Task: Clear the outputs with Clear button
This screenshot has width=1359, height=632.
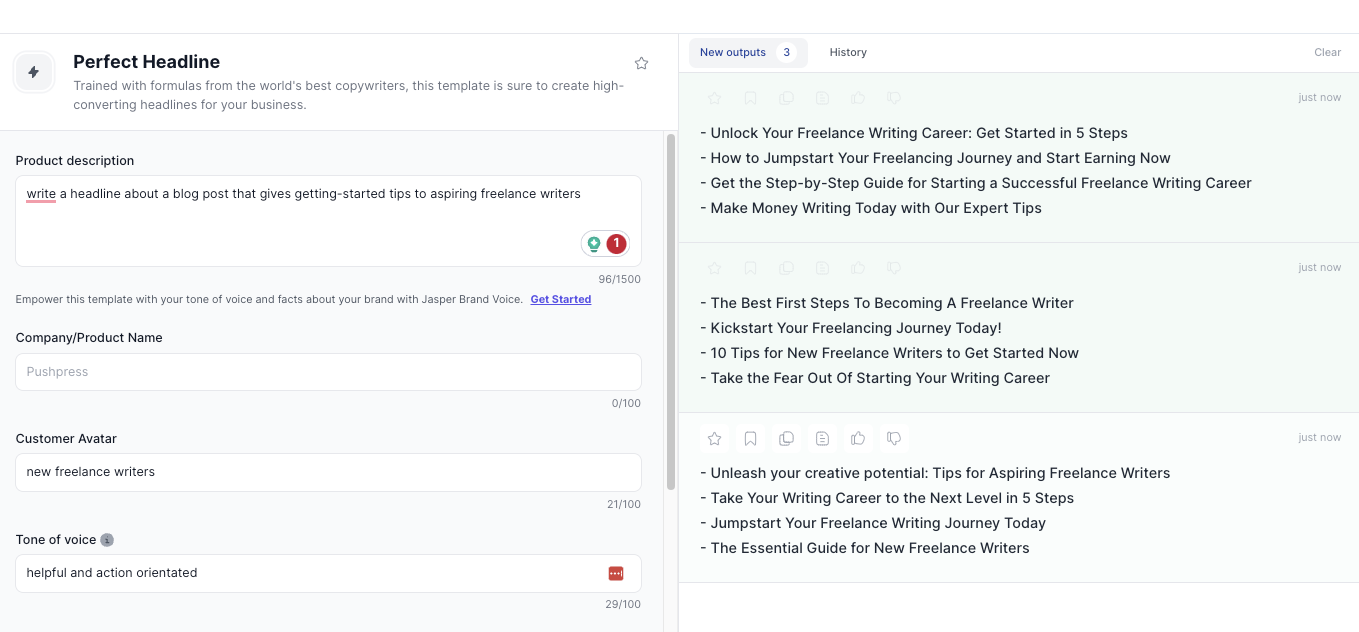Action: [x=1327, y=52]
